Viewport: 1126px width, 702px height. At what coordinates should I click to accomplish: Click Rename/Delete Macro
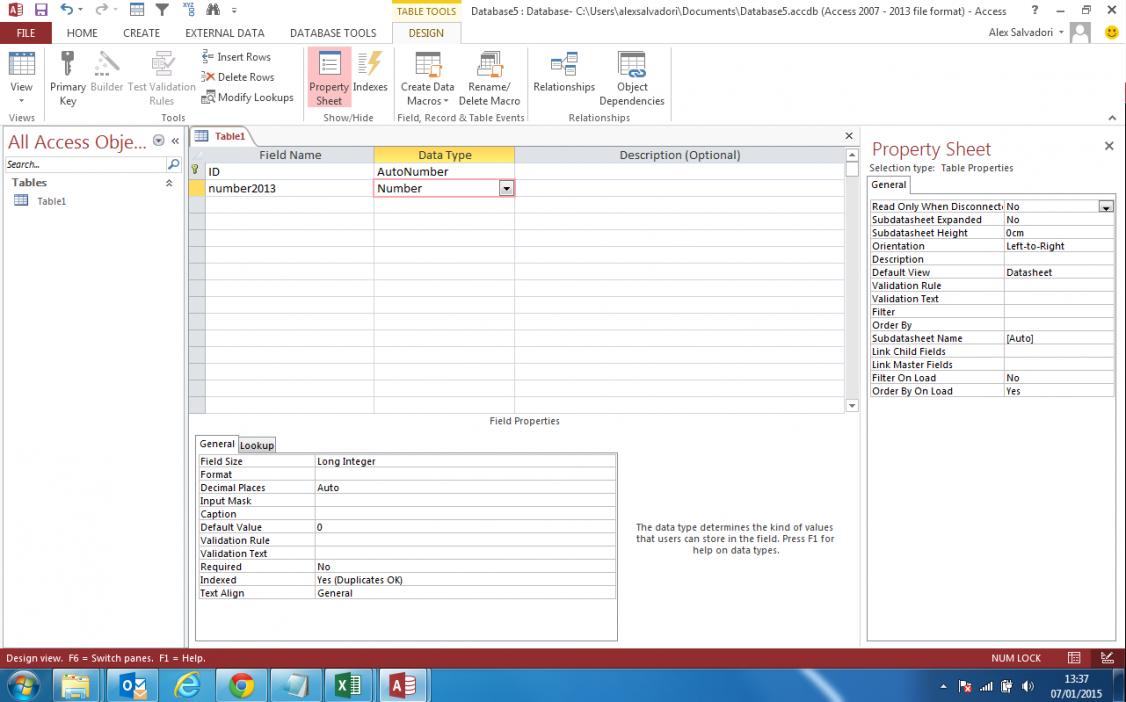(x=489, y=78)
